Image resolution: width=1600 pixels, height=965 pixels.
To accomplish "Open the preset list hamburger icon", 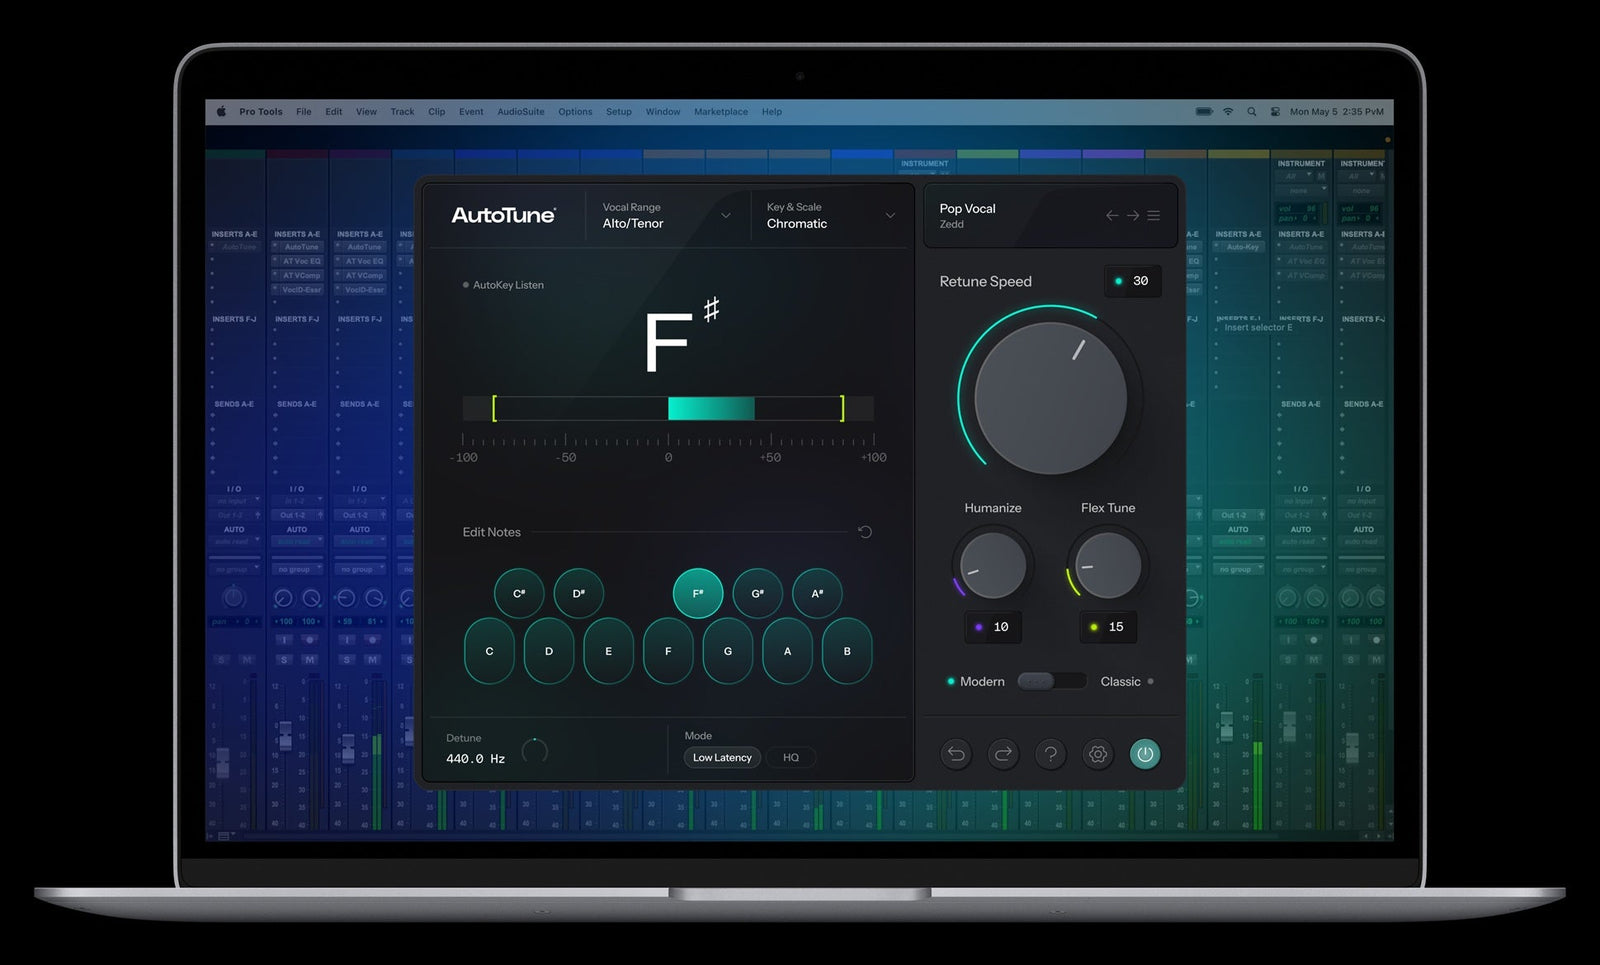I will coord(1154,216).
